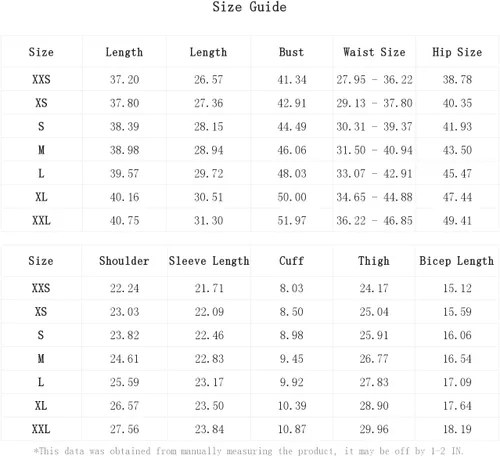Screen dimensions: 500x456
Task: Click the shoulder value 24.61
Action: pos(124,359)
